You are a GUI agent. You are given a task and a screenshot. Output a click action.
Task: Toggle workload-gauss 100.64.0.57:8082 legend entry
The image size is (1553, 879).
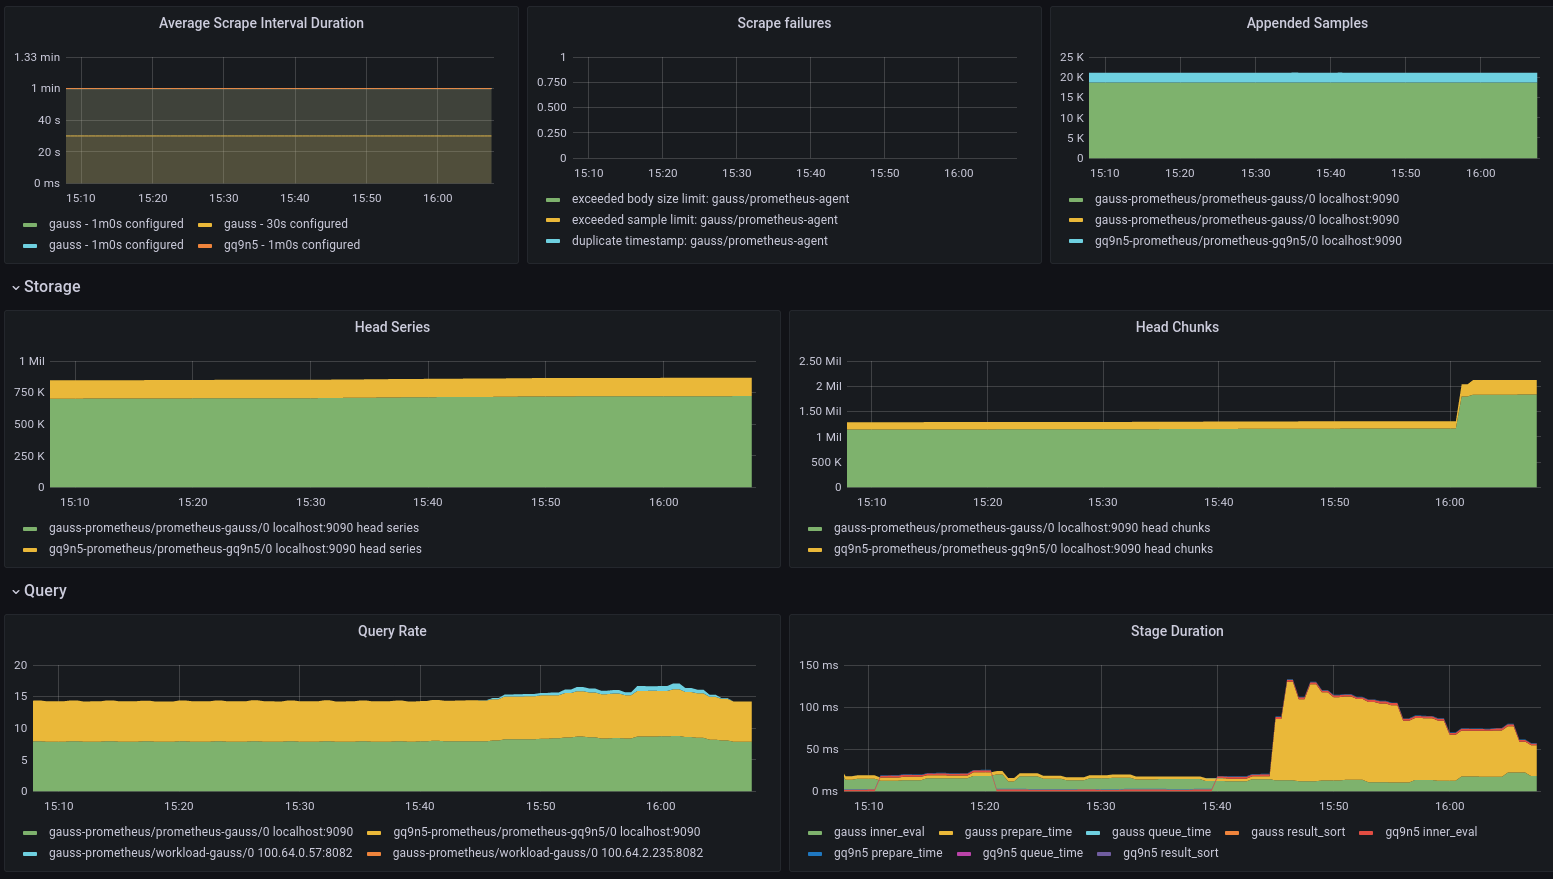201,853
